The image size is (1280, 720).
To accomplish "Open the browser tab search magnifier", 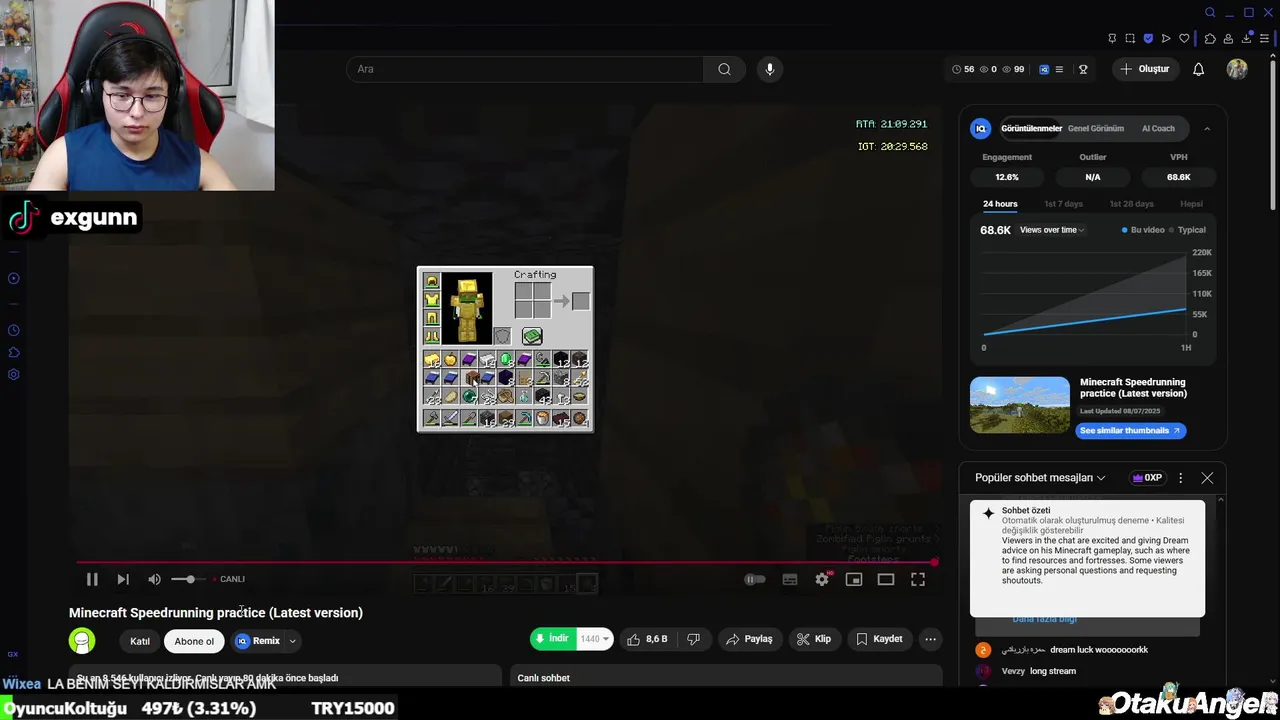I will (1210, 13).
